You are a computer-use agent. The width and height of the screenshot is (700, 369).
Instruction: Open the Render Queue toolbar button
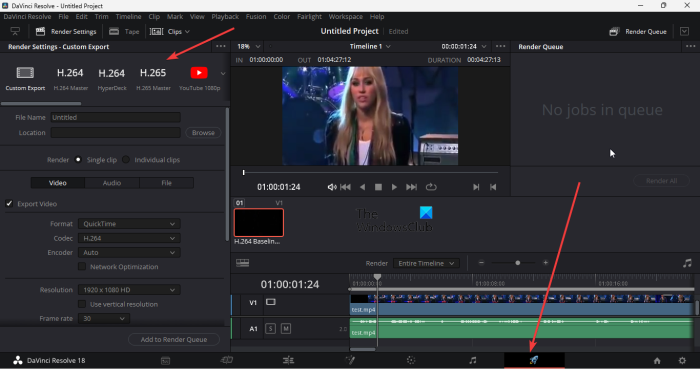[x=638, y=32]
